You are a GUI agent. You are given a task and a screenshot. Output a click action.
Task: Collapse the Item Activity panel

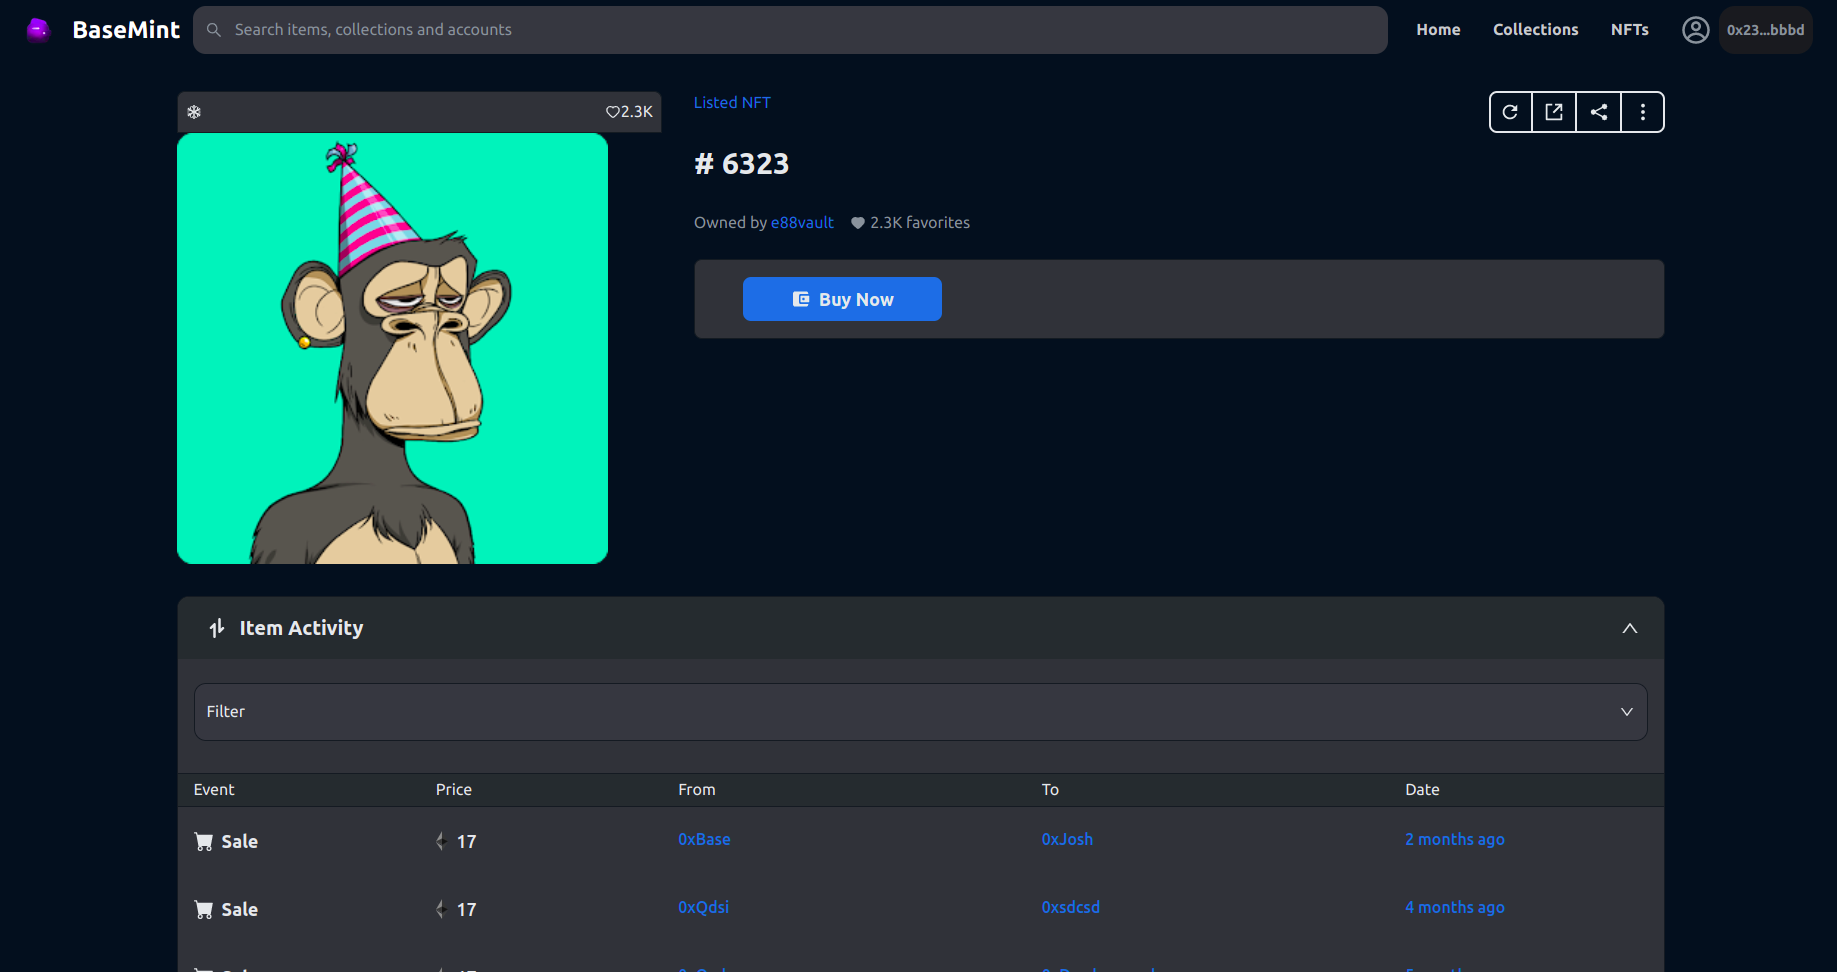pyautogui.click(x=1630, y=628)
